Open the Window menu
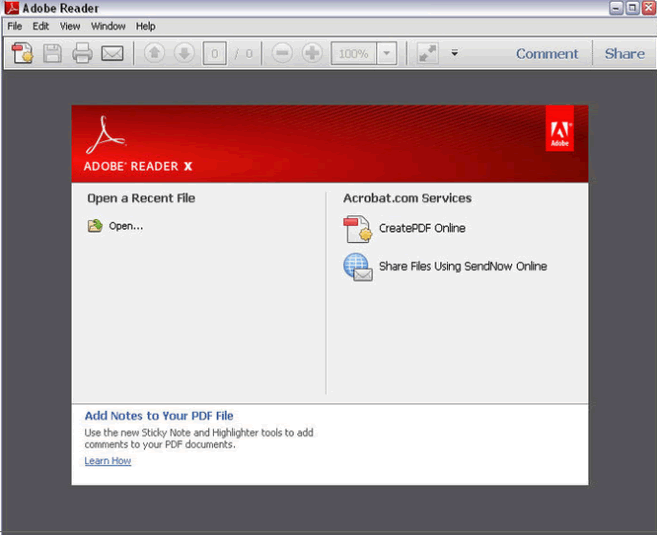657x535 pixels. pos(108,26)
